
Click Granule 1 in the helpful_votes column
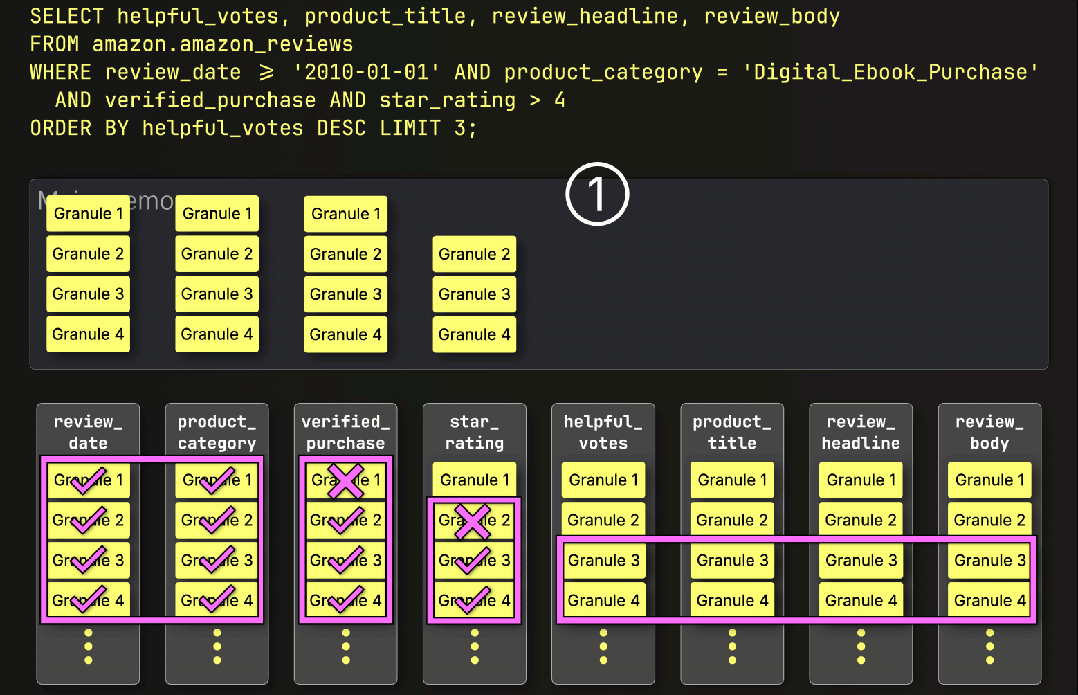(603, 480)
